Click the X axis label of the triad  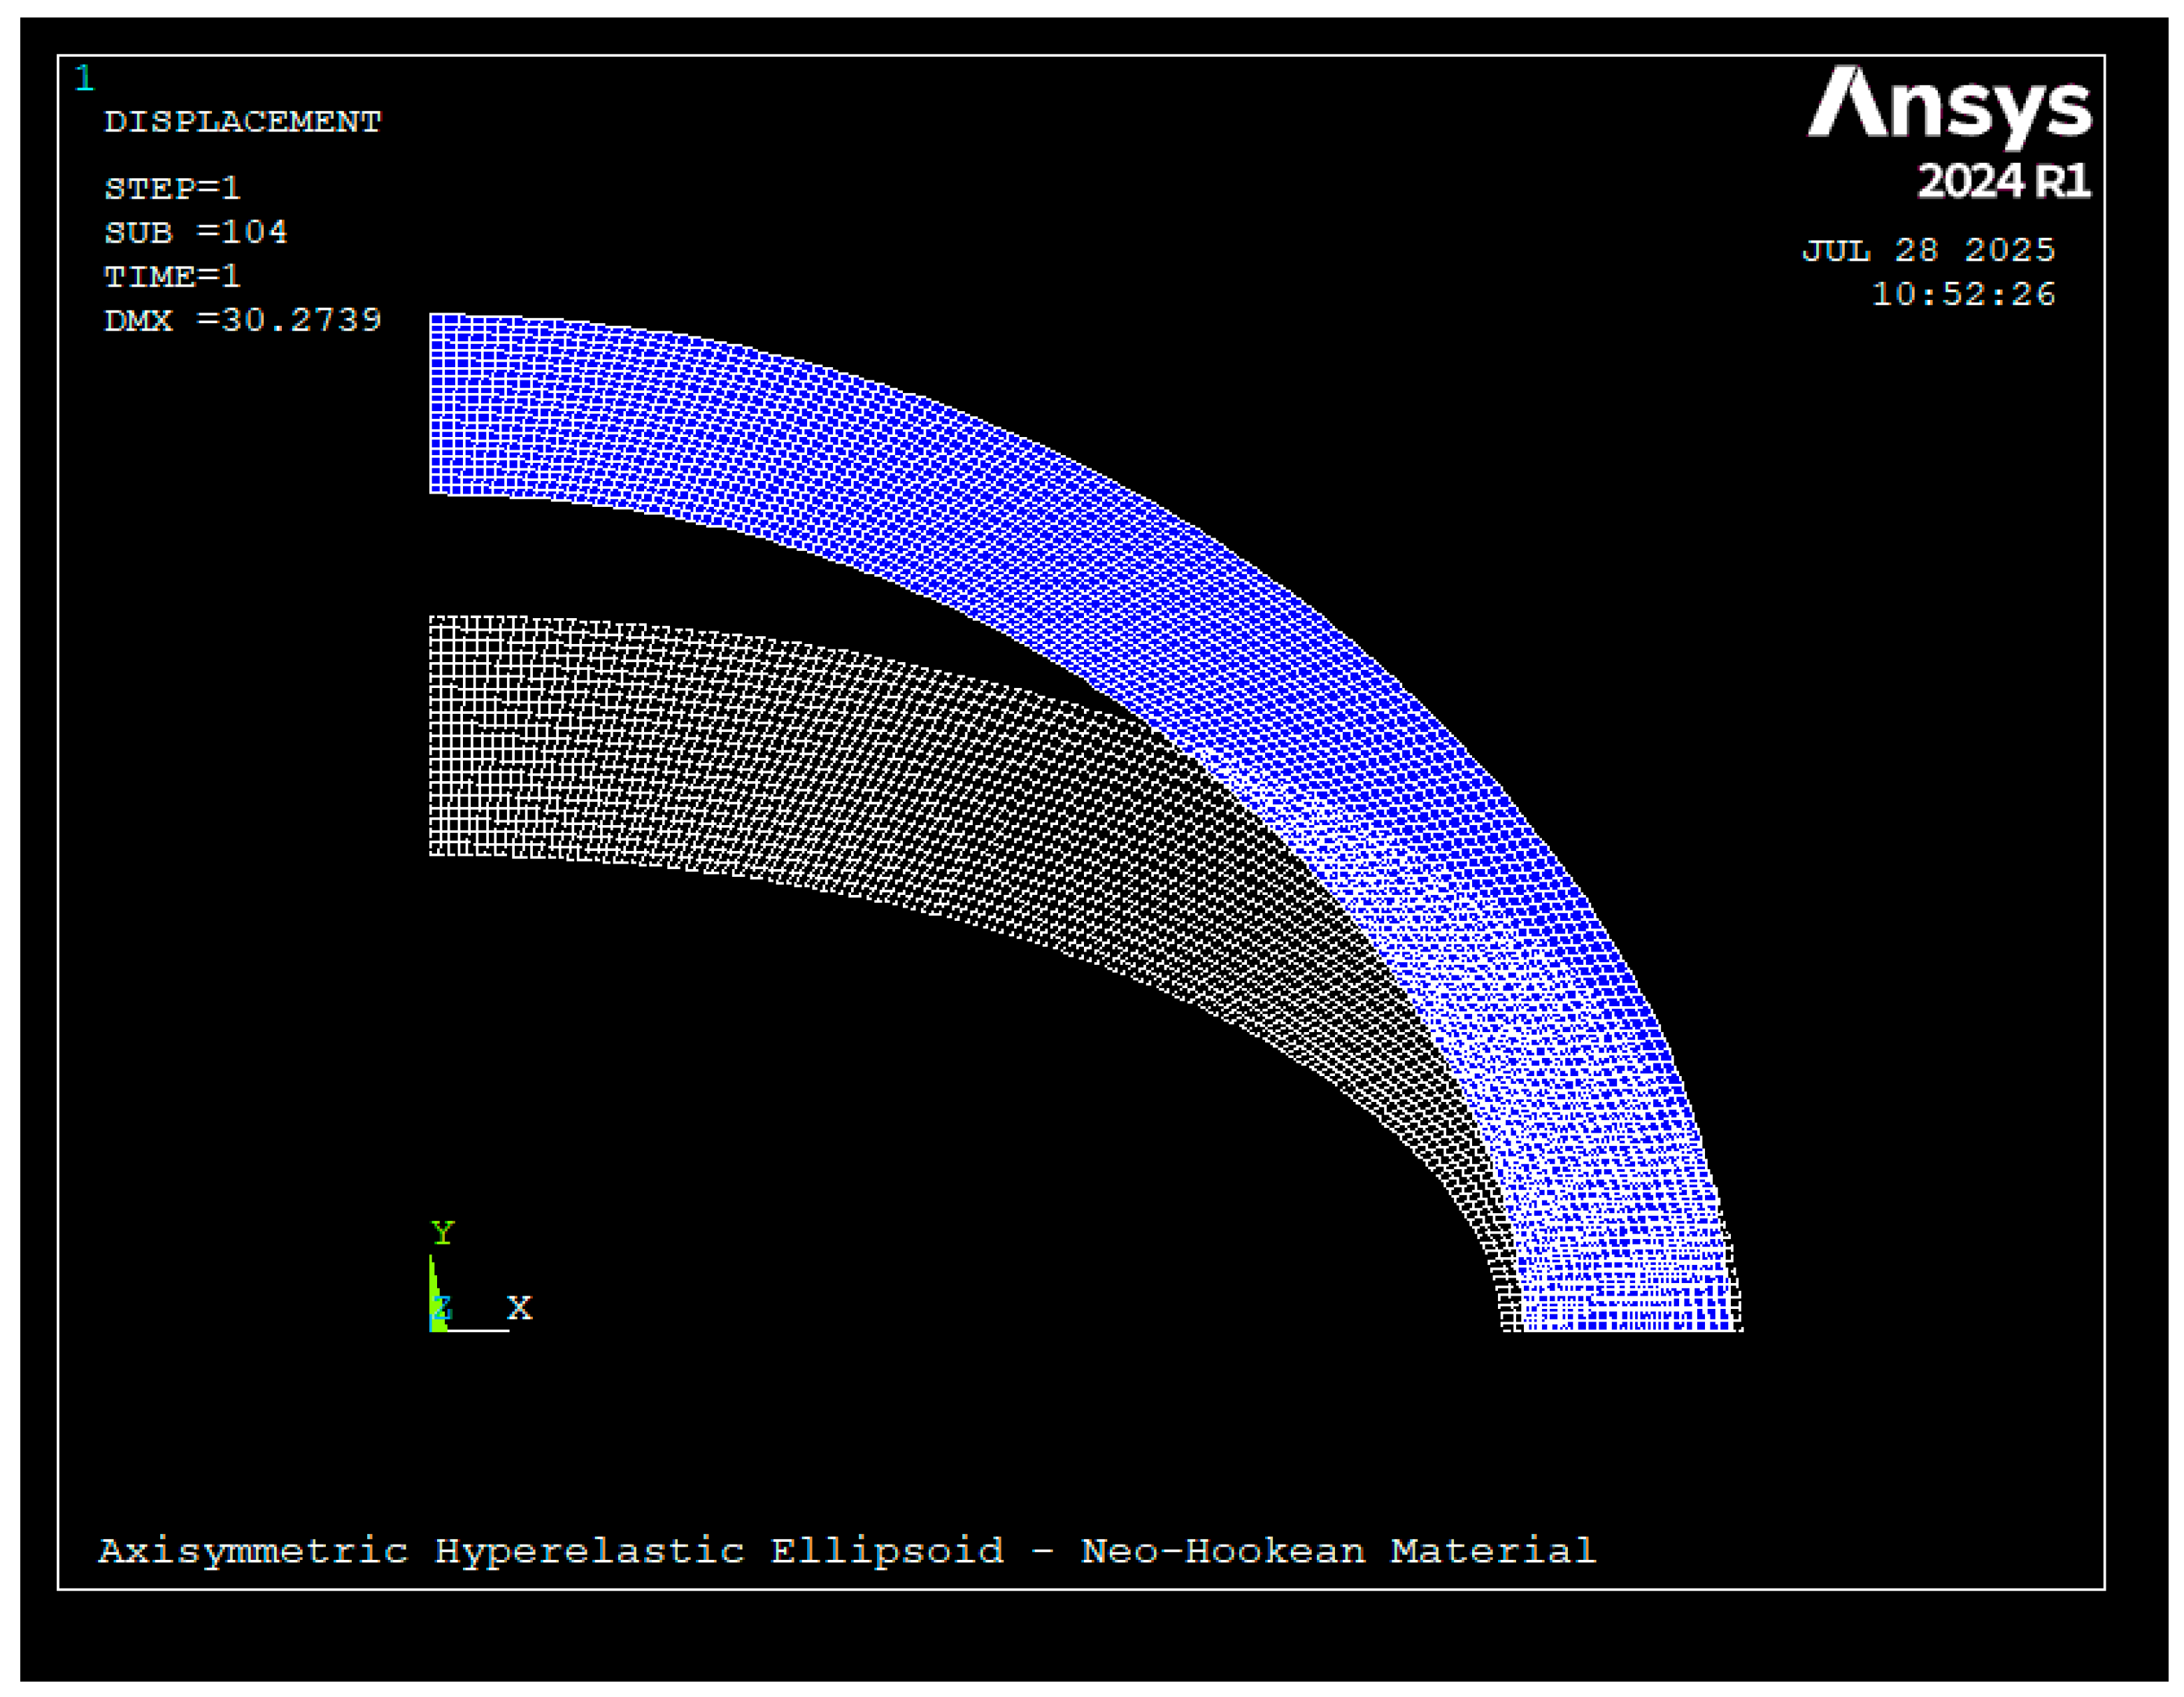tap(519, 1307)
